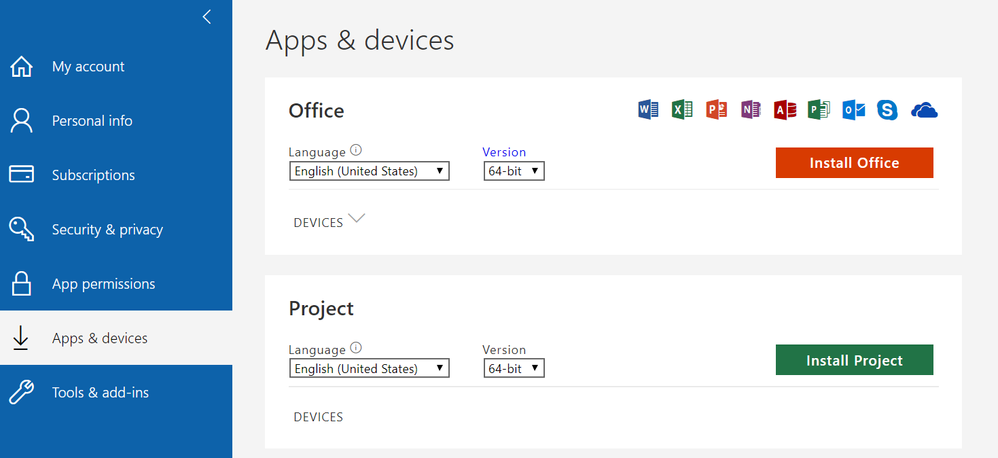Viewport: 998px width, 458px height.
Task: Click the Language label in Project card
Action: point(317,349)
